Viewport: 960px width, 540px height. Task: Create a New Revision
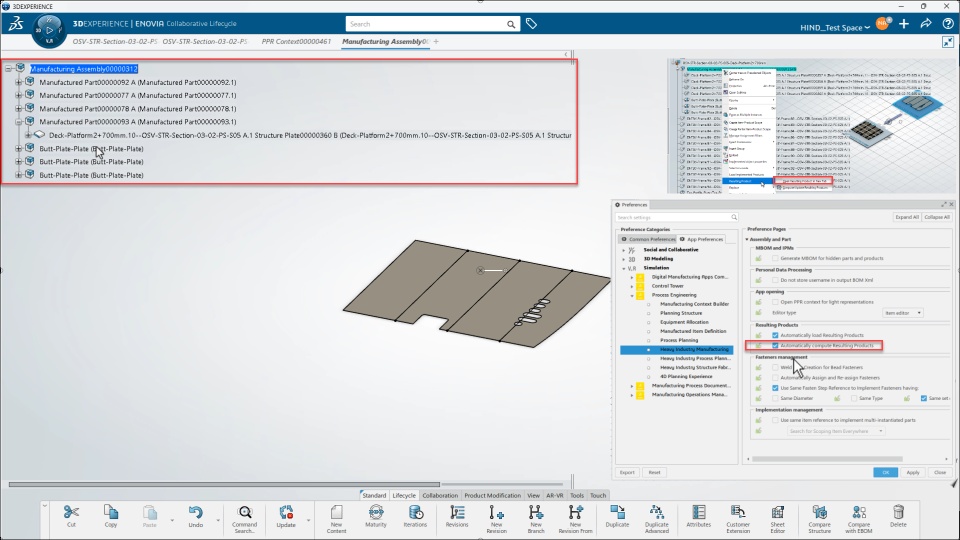point(497,519)
